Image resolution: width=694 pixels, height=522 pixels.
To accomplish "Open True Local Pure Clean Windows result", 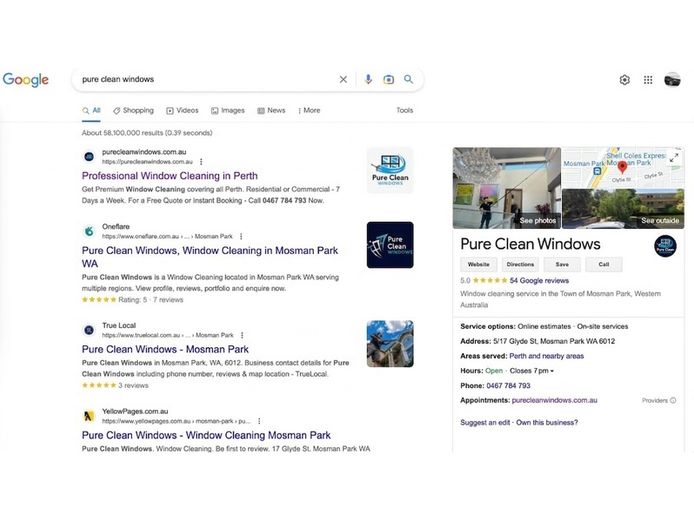I will click(165, 349).
